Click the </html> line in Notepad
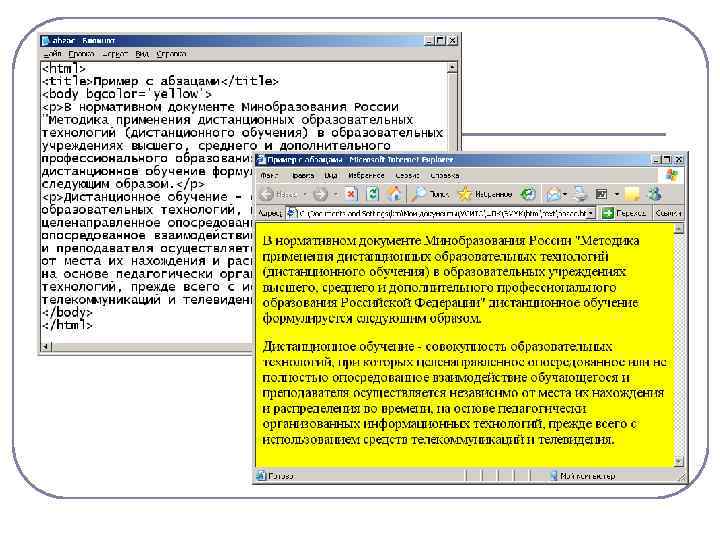 68,325
